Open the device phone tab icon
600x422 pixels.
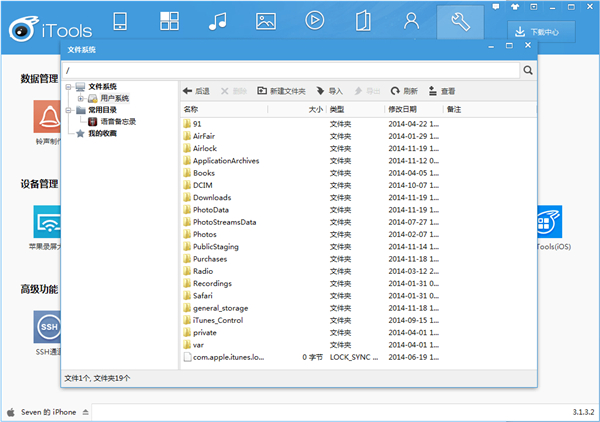tap(119, 20)
